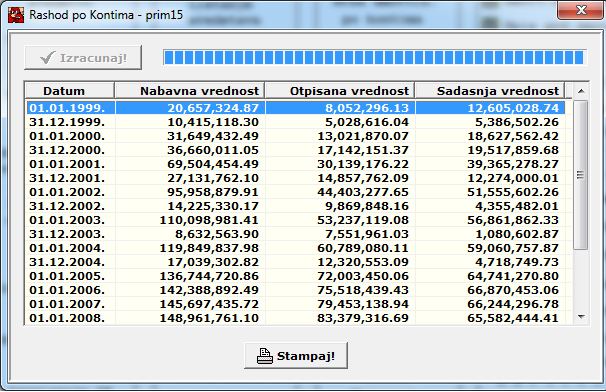Image resolution: width=606 pixels, height=392 pixels.
Task: Select row dated 01.01.2000.
Action: pyautogui.click(x=296, y=136)
